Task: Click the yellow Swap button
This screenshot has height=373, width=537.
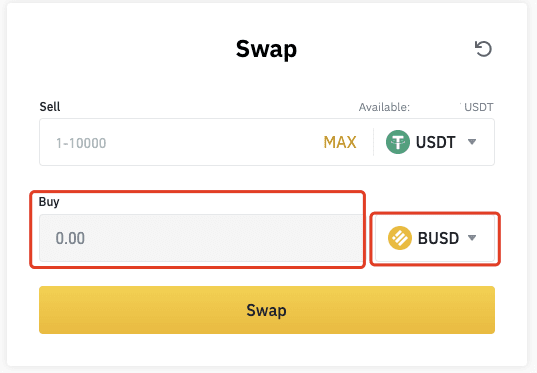Action: (267, 310)
